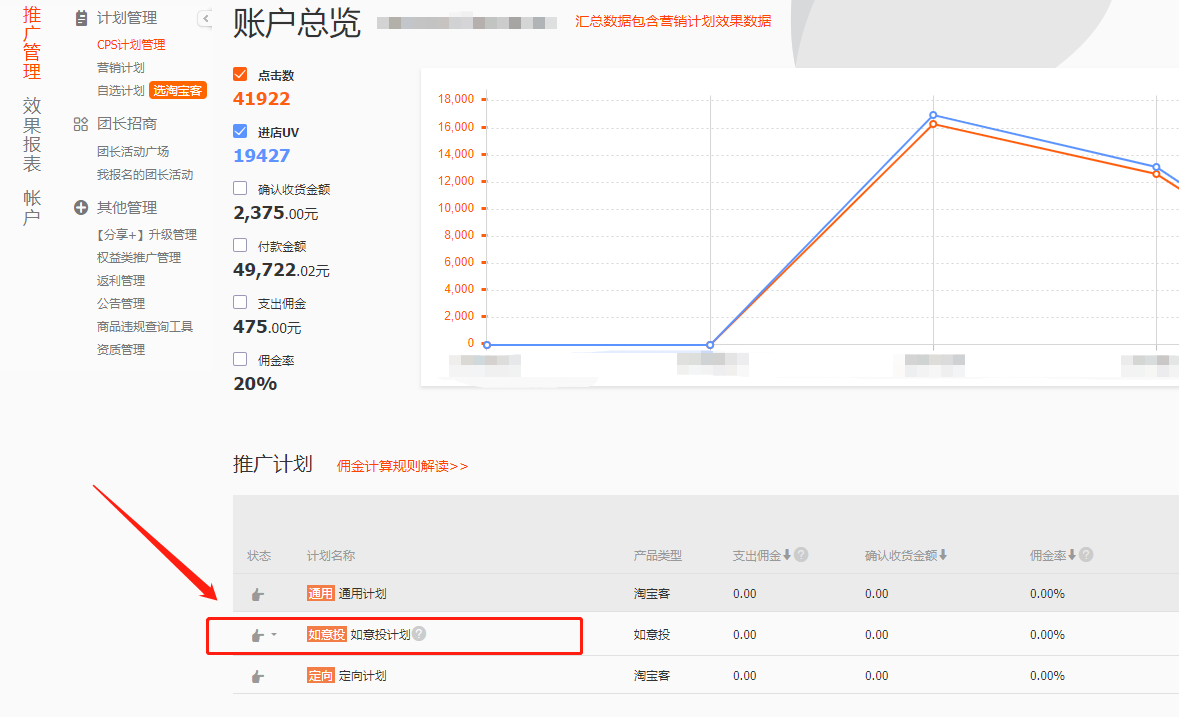1179x717 pixels.
Task: Click the 产品类型 cell 如意投
Action: [651, 634]
